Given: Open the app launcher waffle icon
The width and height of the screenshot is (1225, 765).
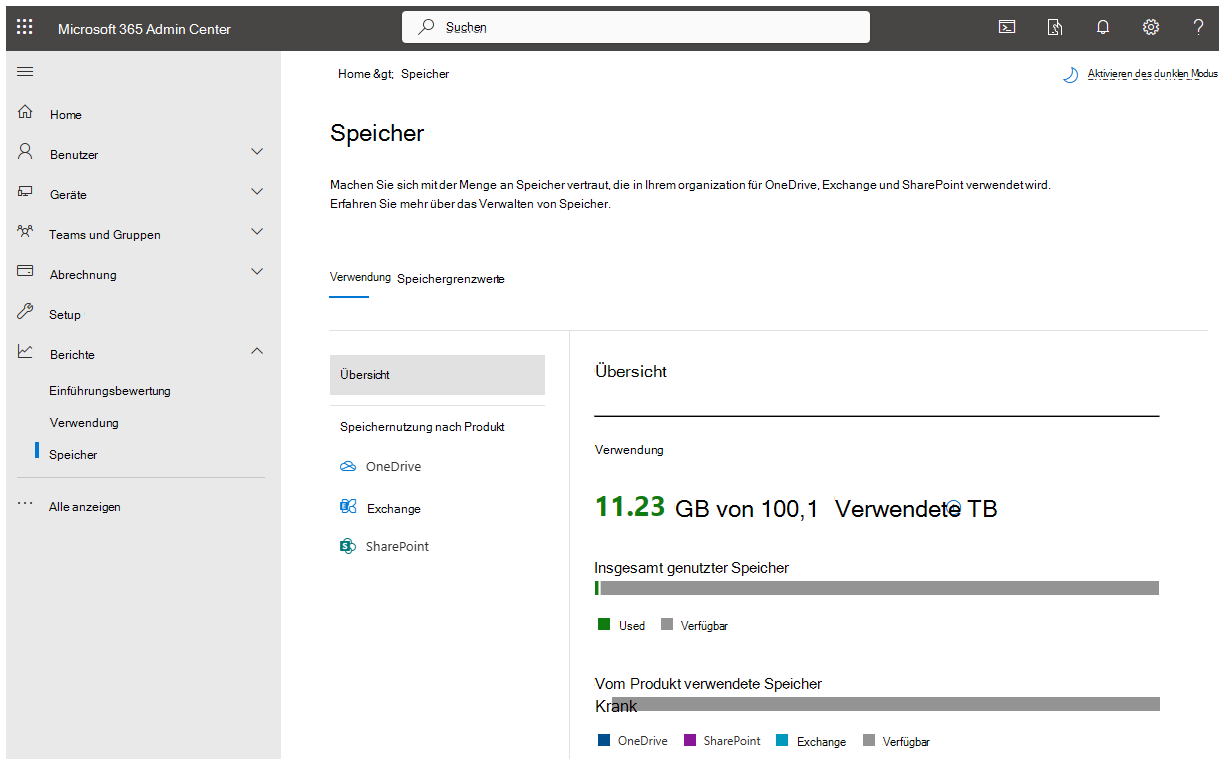Looking at the screenshot, I should pos(25,28).
